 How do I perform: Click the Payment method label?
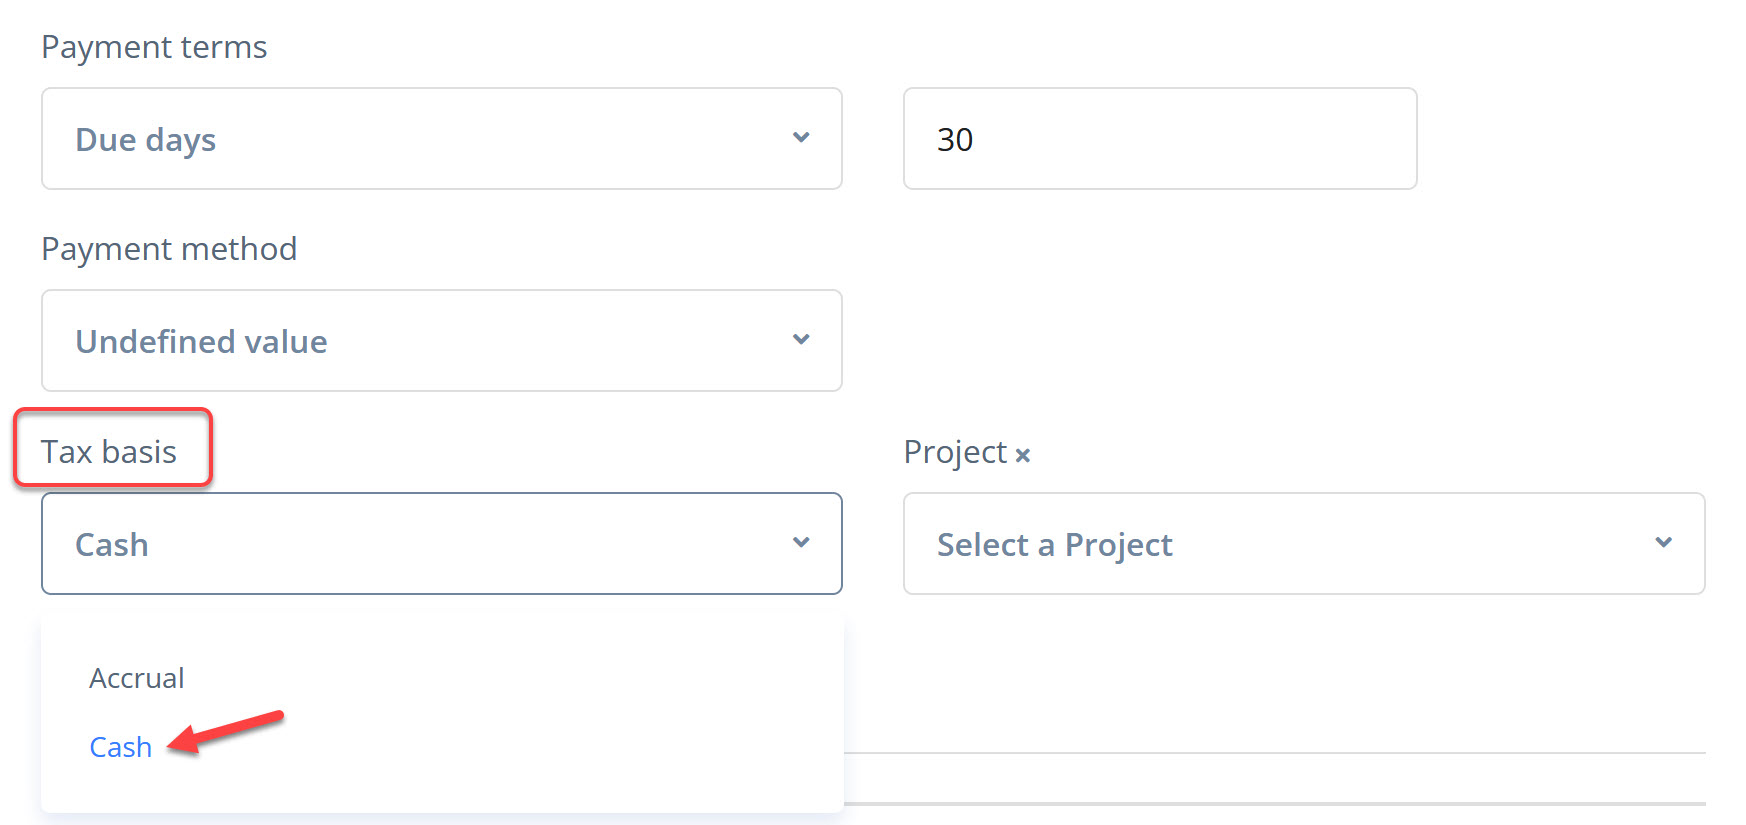(x=169, y=249)
